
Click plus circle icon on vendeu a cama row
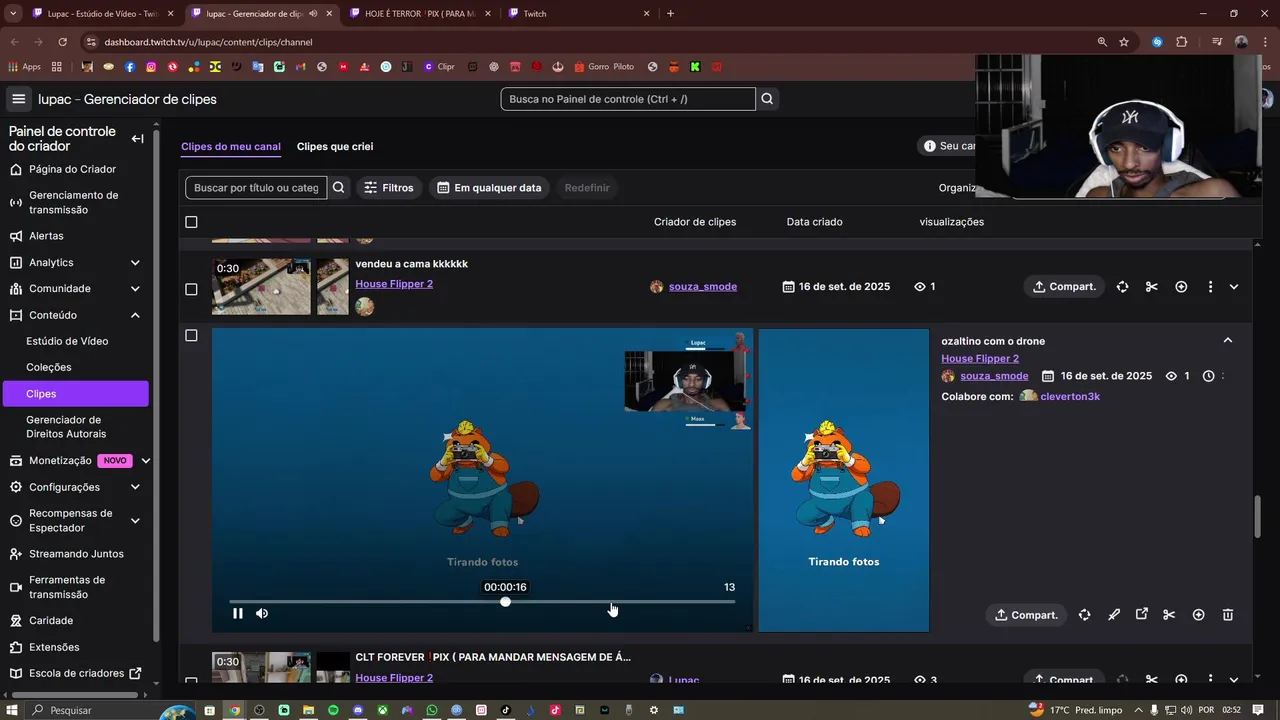click(x=1181, y=287)
